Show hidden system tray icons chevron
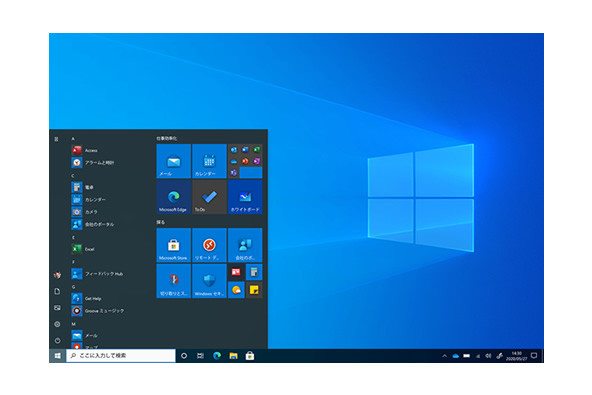Screen dimensions: 592x395 (x=444, y=356)
